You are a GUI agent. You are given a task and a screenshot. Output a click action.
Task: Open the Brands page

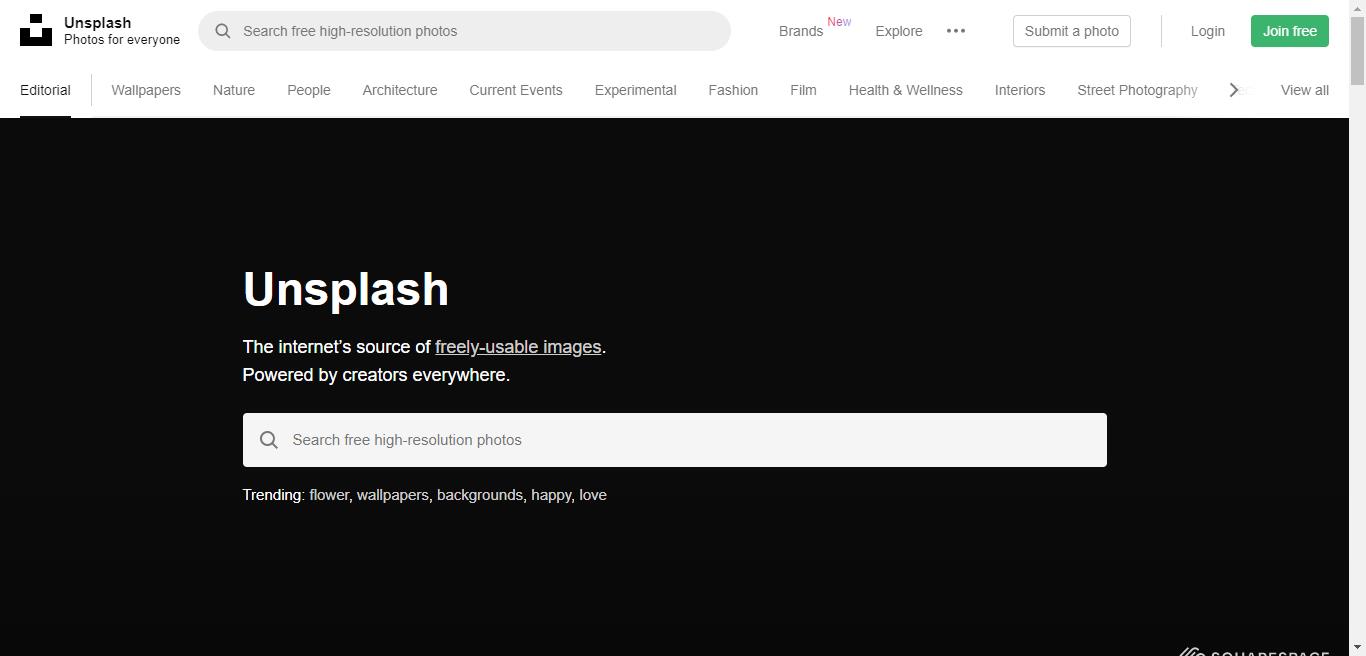801,31
